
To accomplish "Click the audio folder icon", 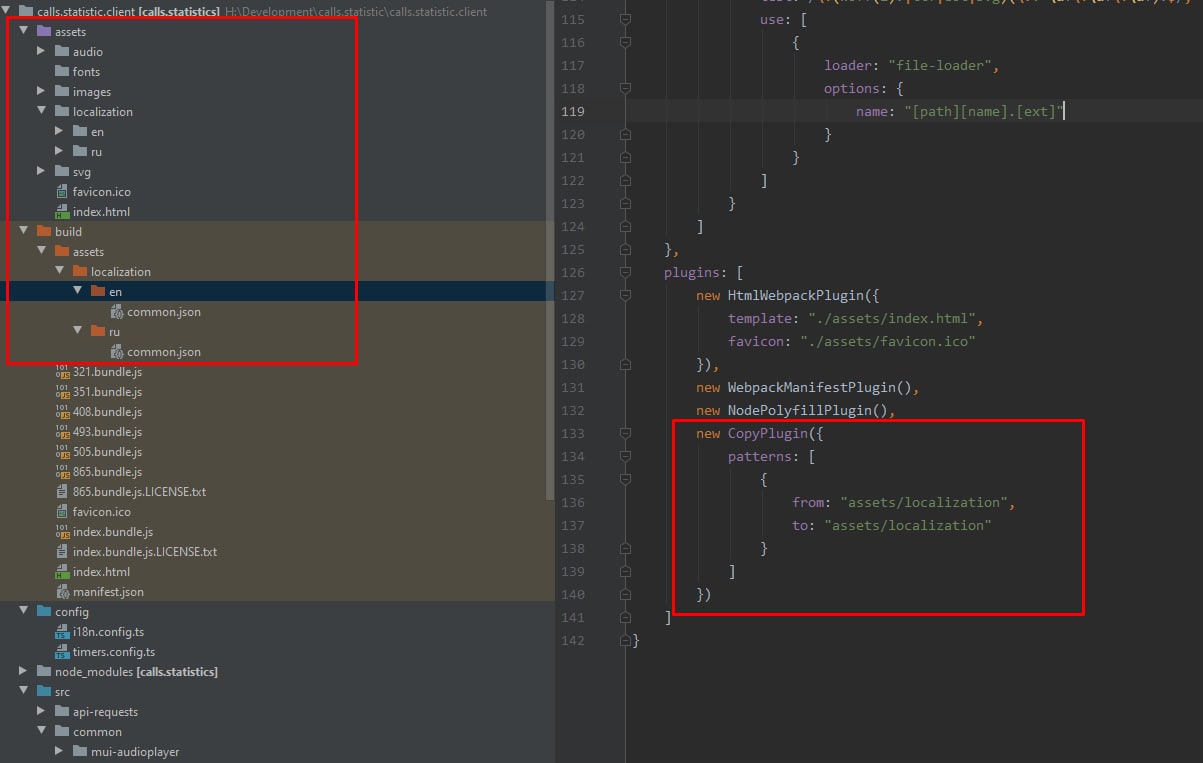I will [62, 51].
